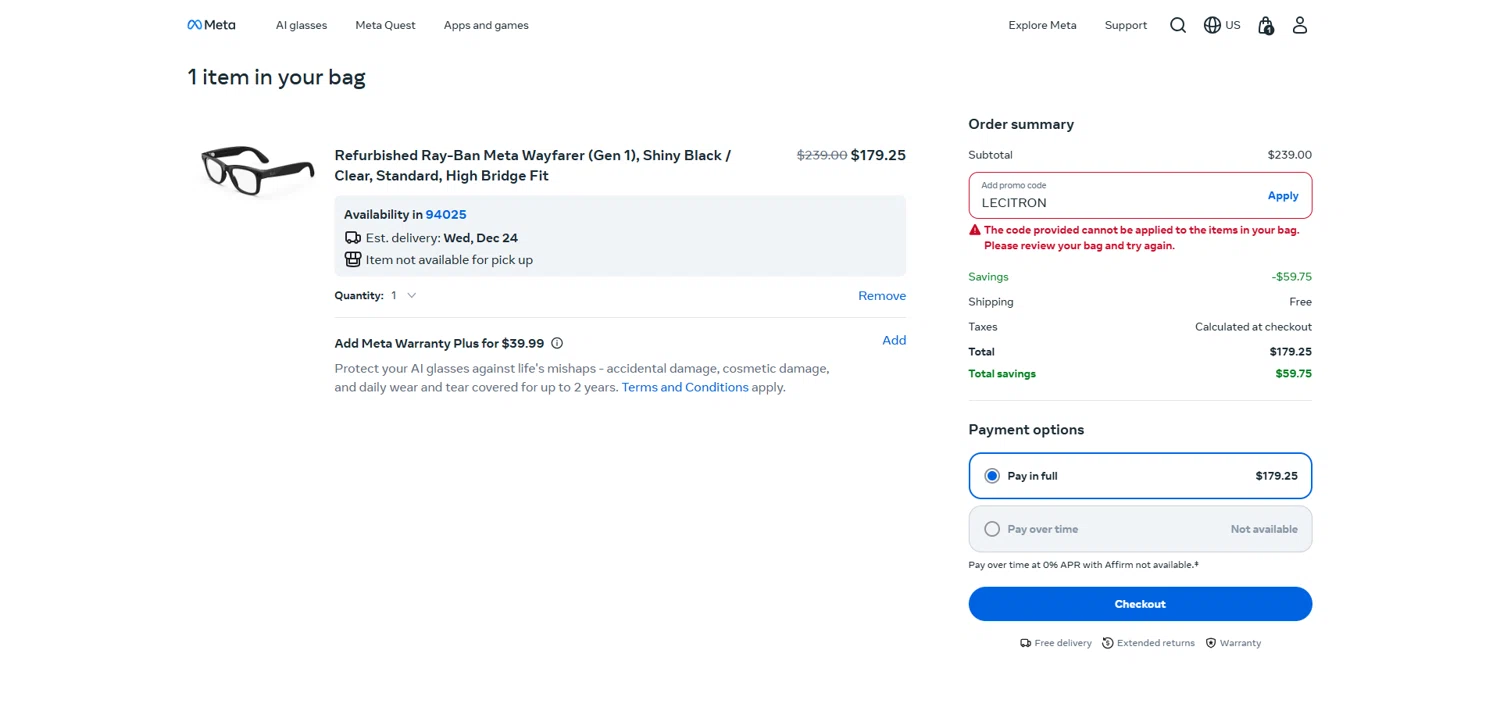Click the Order summary heading
Image resolution: width=1500 pixels, height=718 pixels.
pos(1021,124)
